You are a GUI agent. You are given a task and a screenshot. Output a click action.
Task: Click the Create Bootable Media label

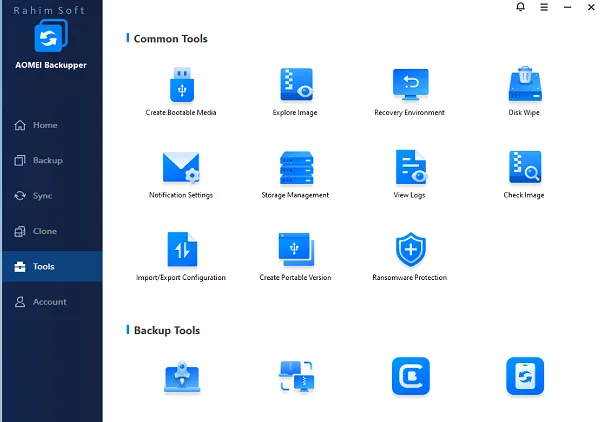click(x=181, y=112)
